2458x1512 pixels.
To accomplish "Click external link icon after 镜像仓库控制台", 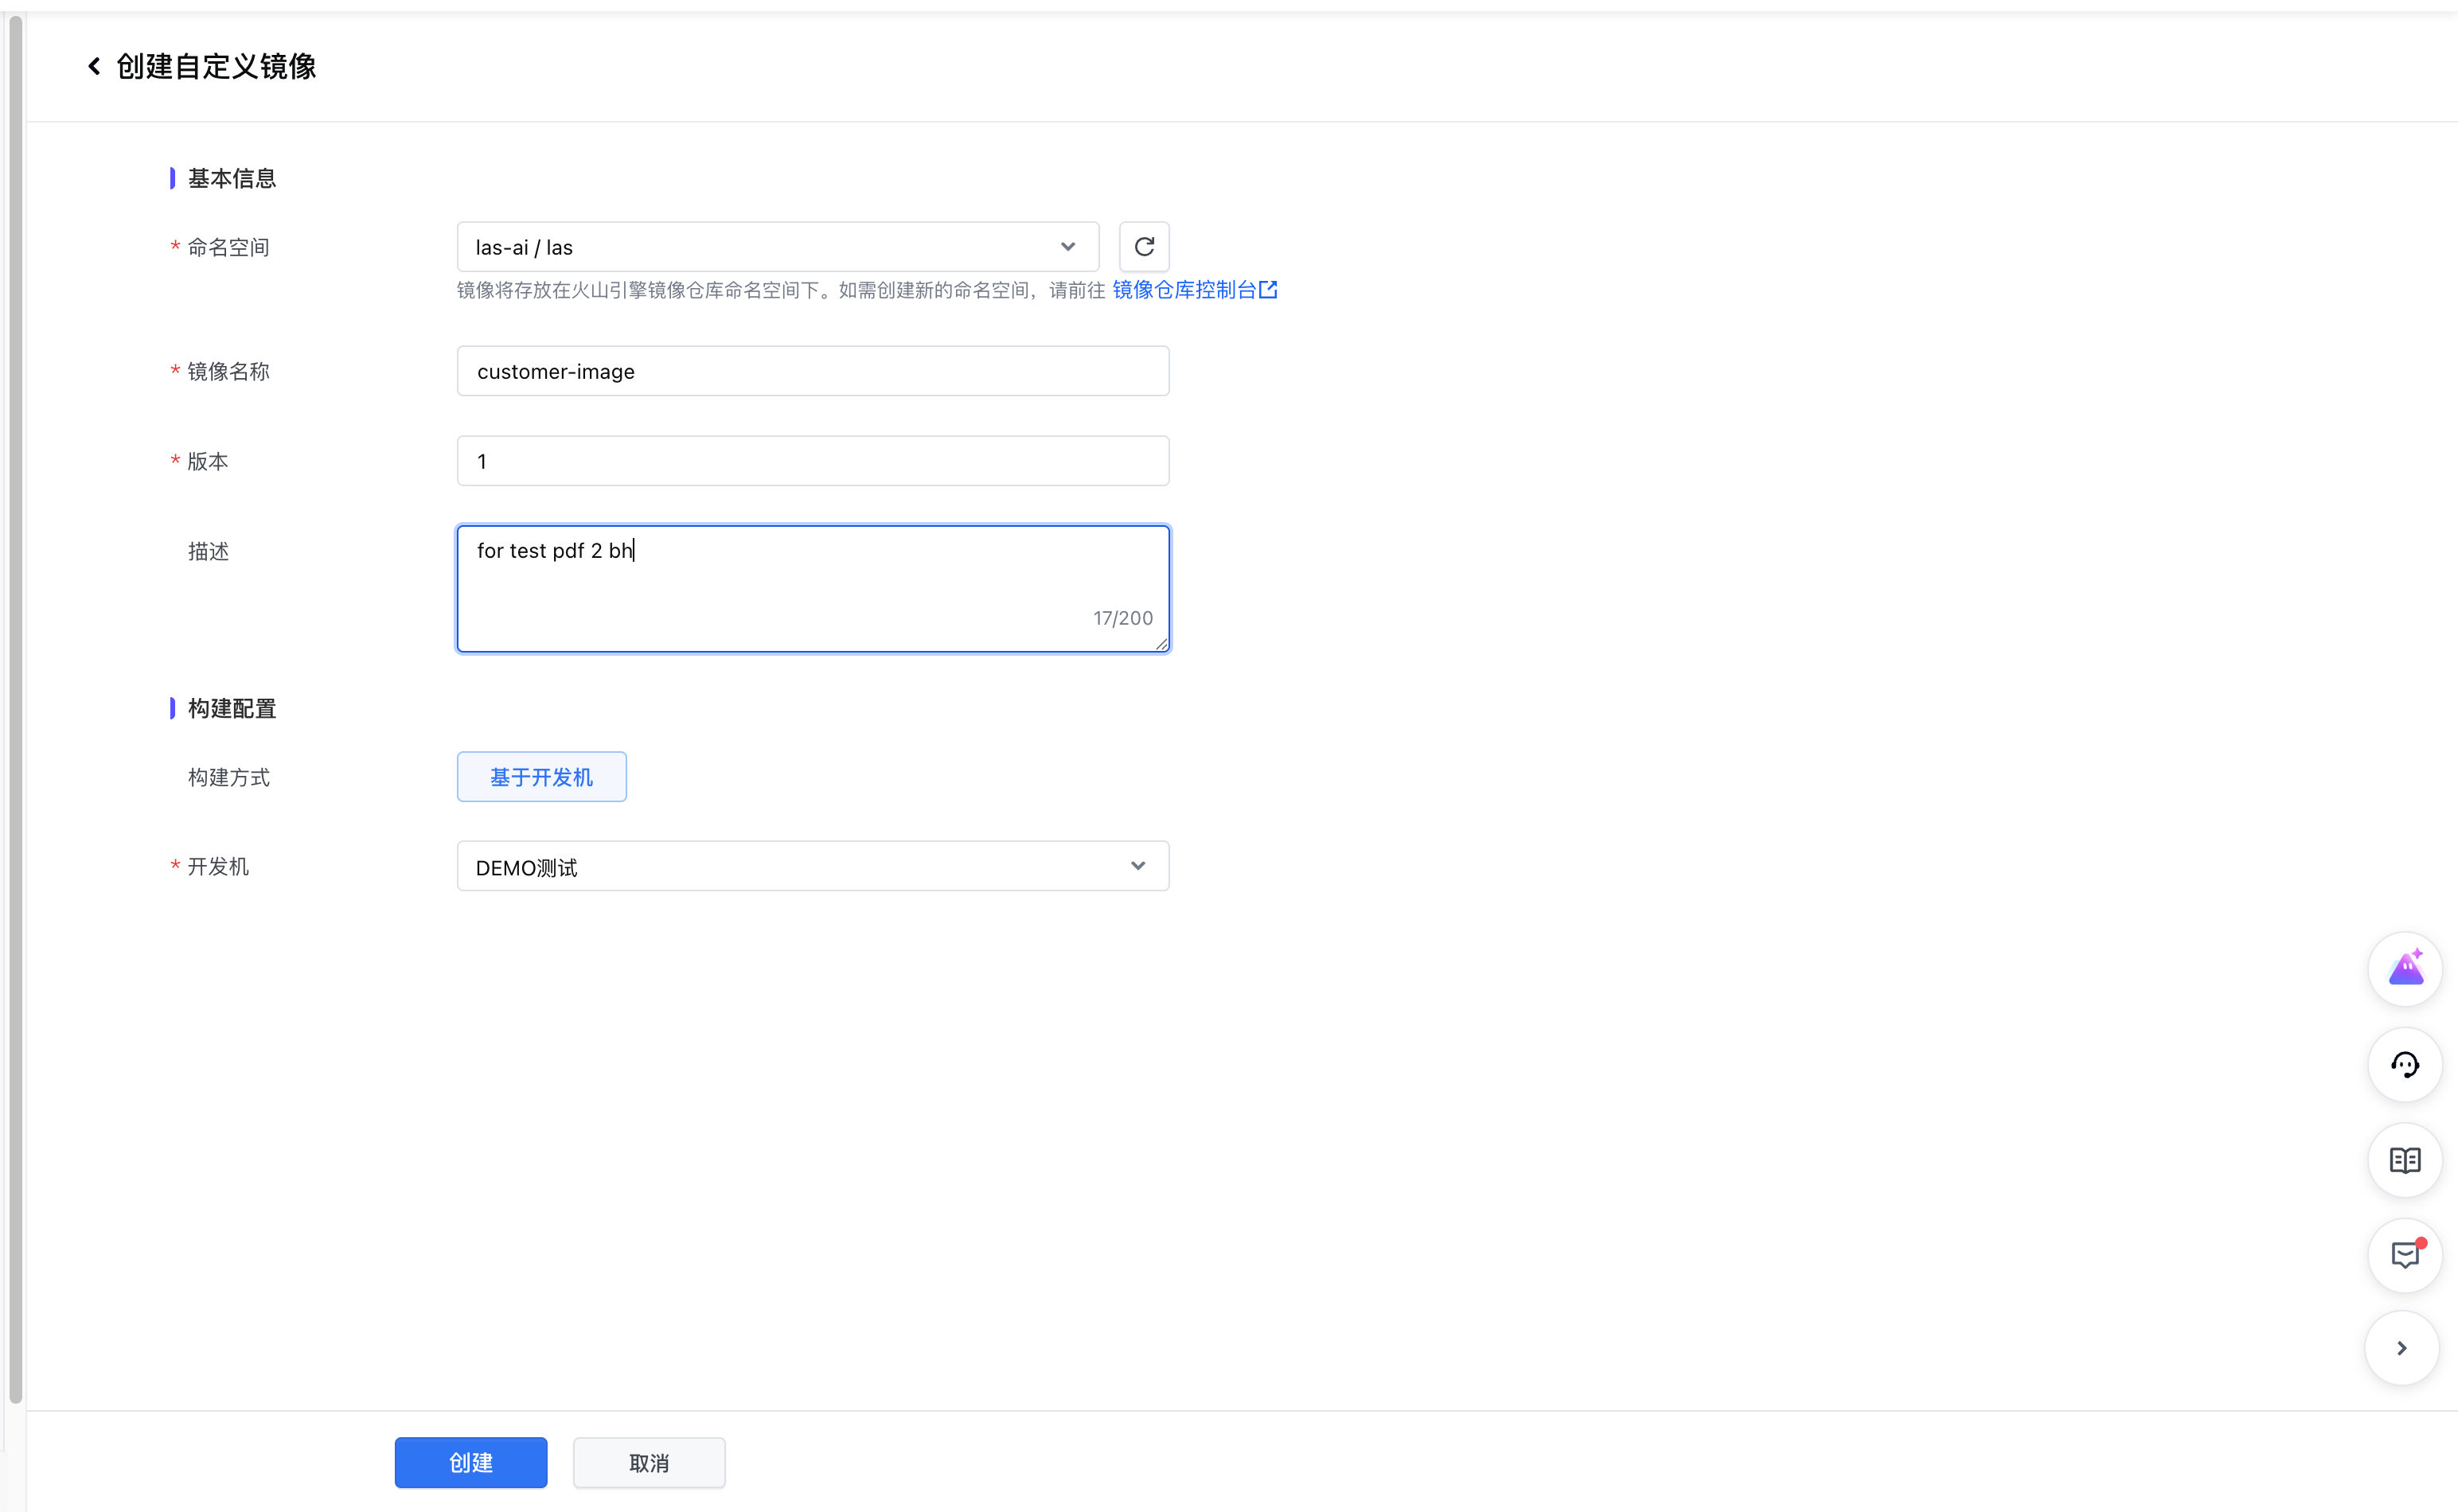I will point(1268,290).
